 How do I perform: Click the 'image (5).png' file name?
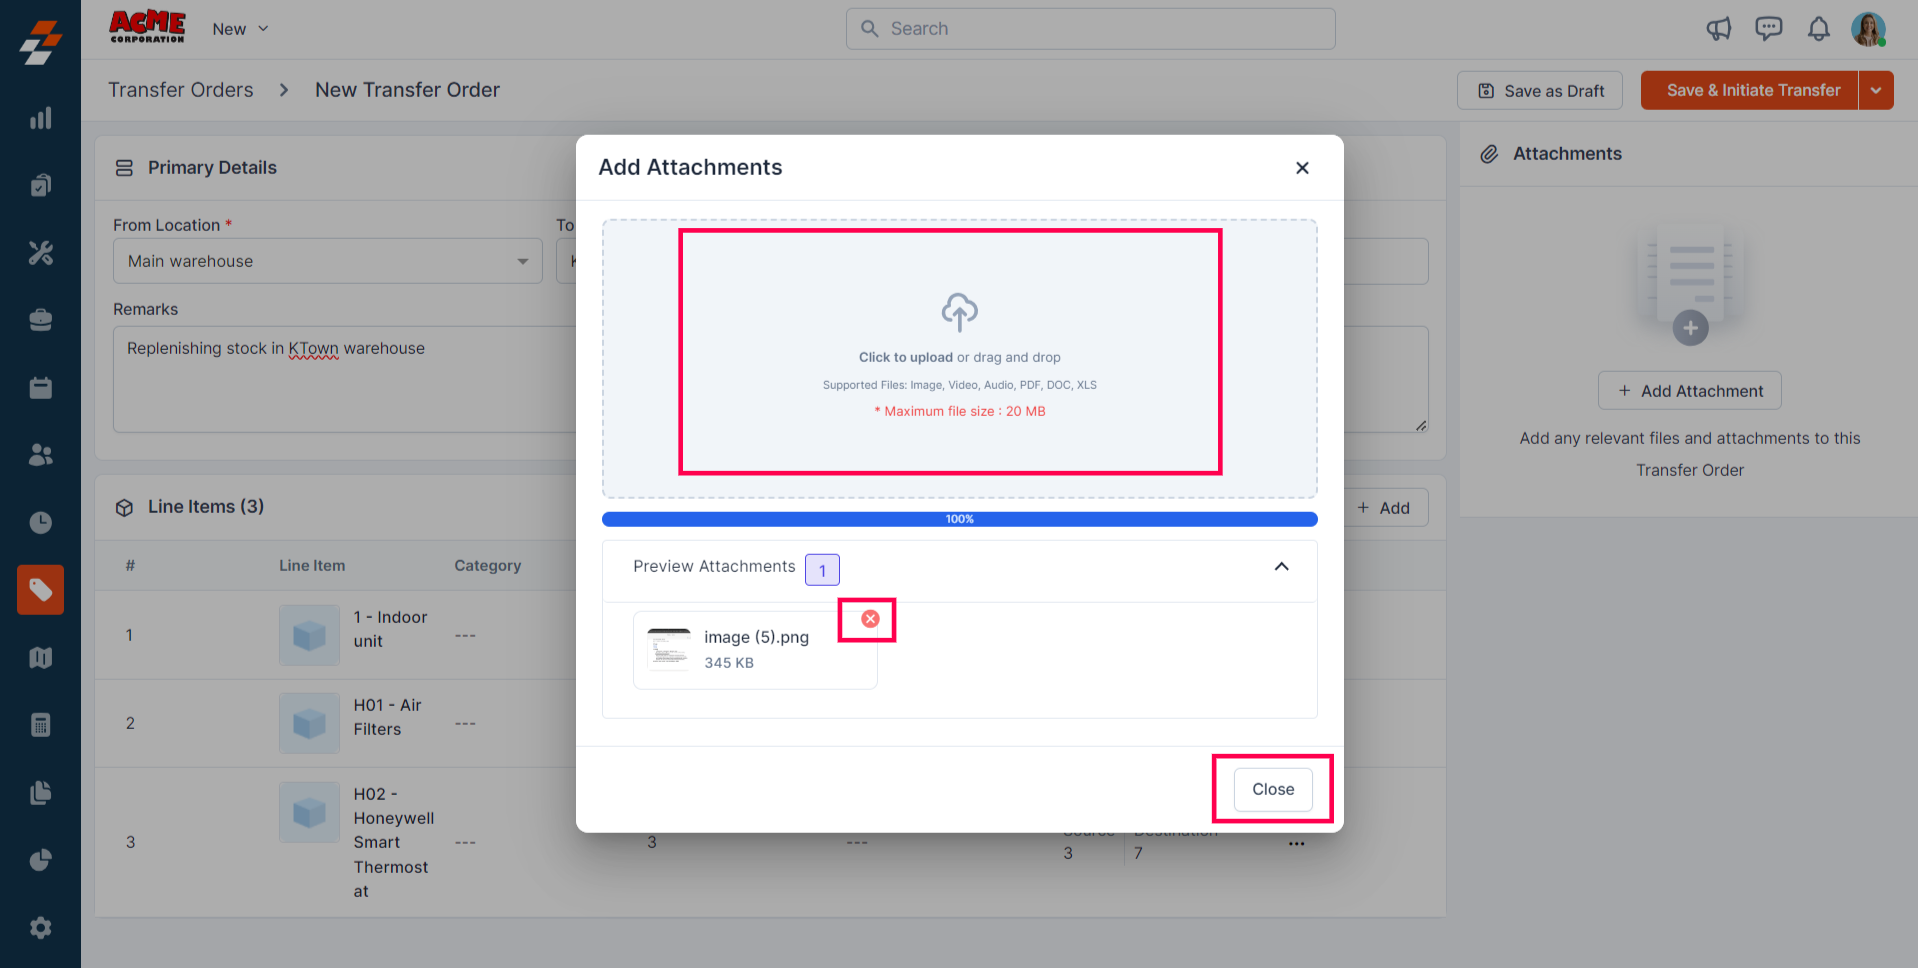(757, 637)
